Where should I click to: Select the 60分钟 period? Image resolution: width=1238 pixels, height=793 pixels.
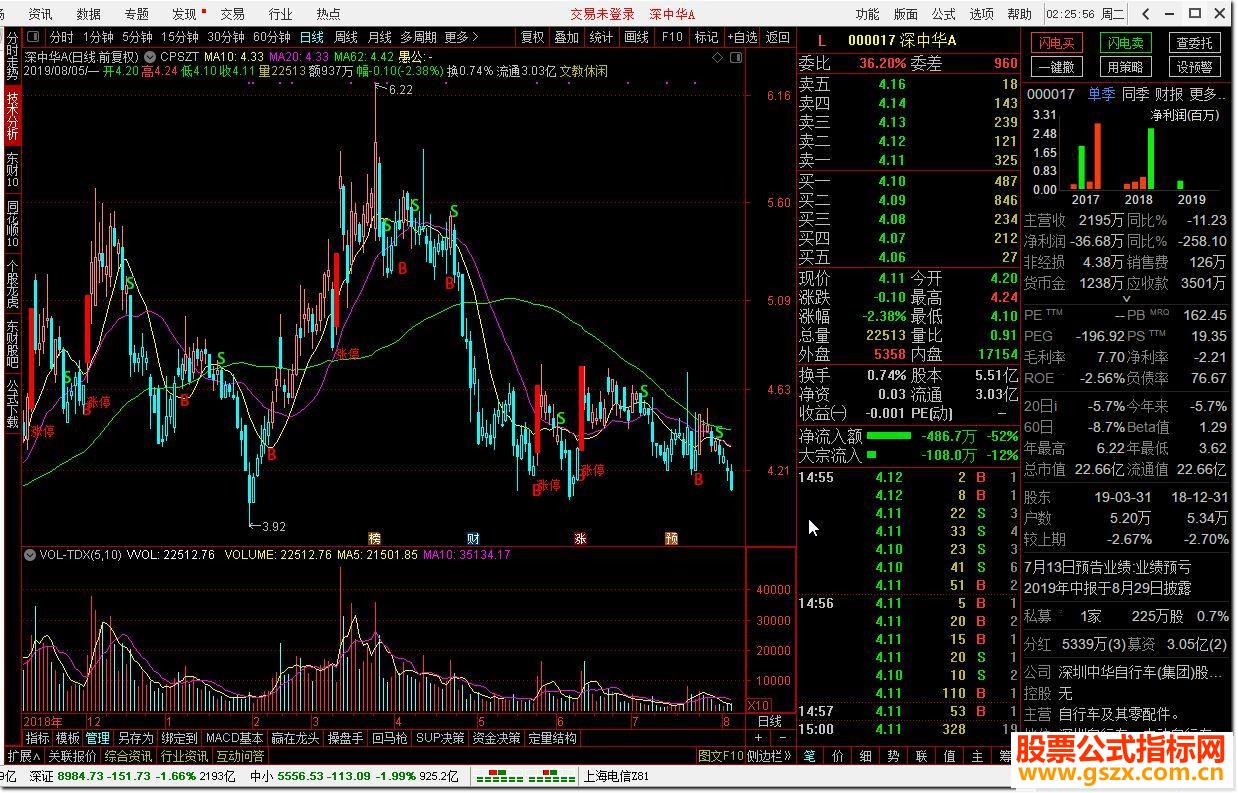[272, 37]
